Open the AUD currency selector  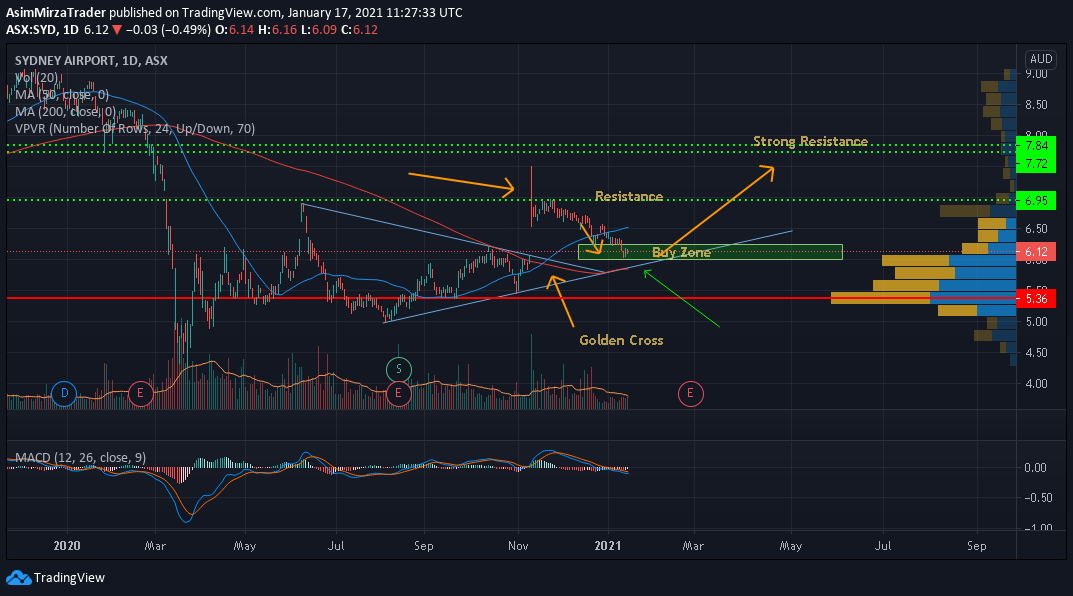tap(1041, 59)
